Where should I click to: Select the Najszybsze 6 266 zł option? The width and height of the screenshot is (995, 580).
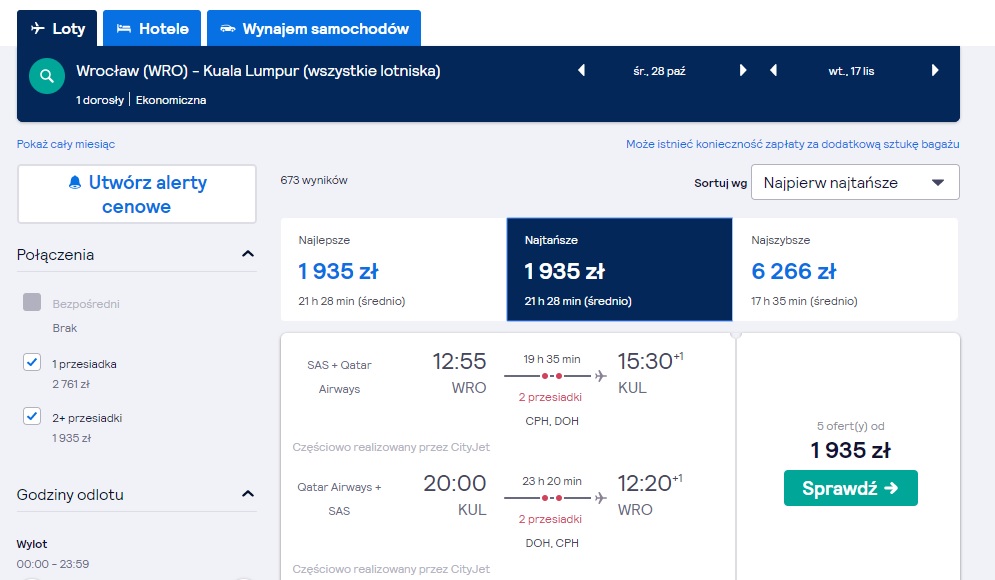[x=845, y=270]
